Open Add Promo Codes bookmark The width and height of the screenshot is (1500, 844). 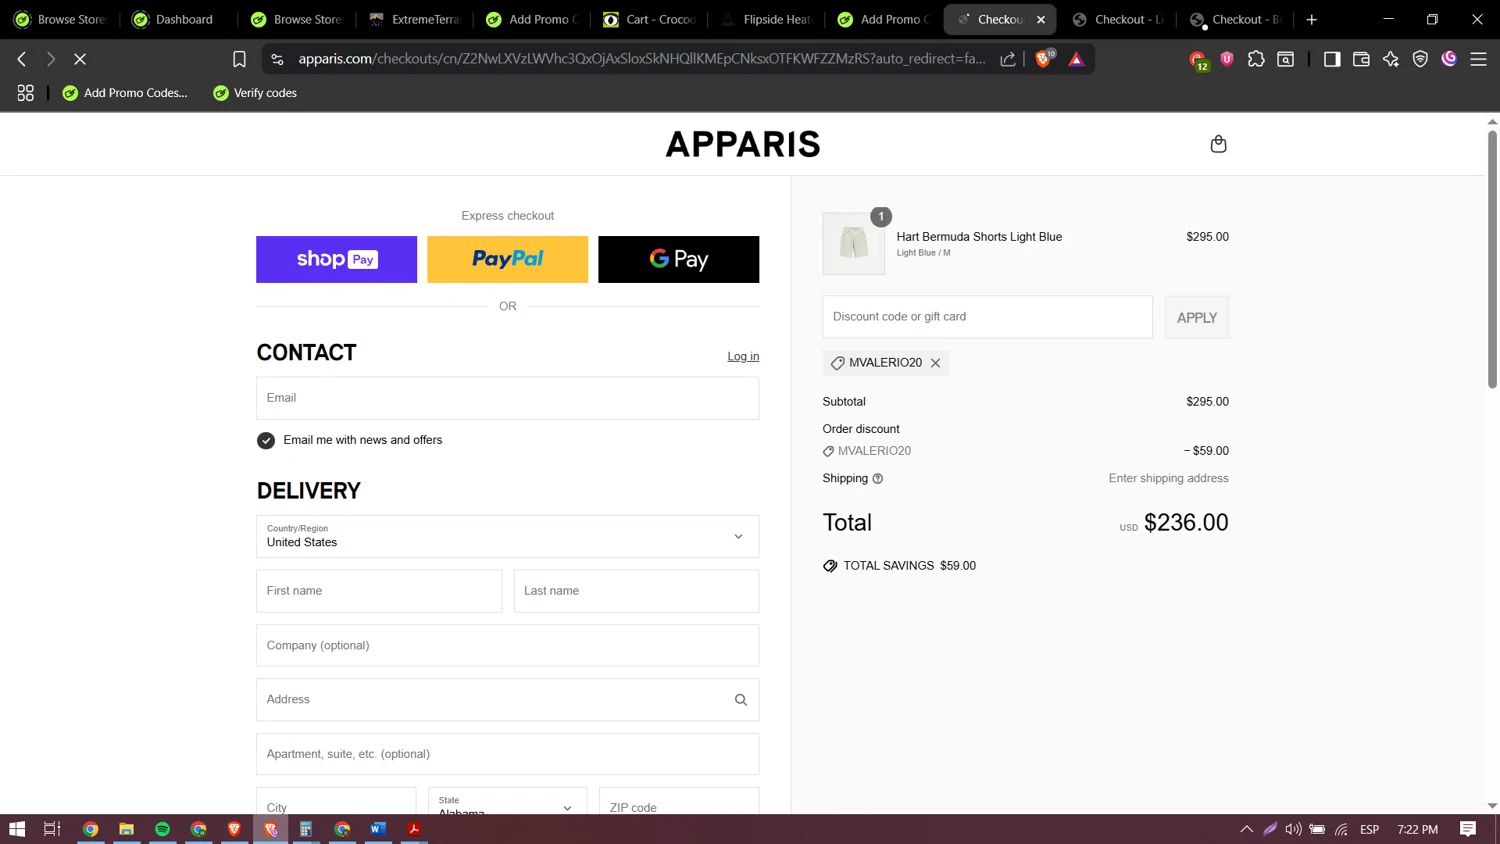(x=125, y=93)
